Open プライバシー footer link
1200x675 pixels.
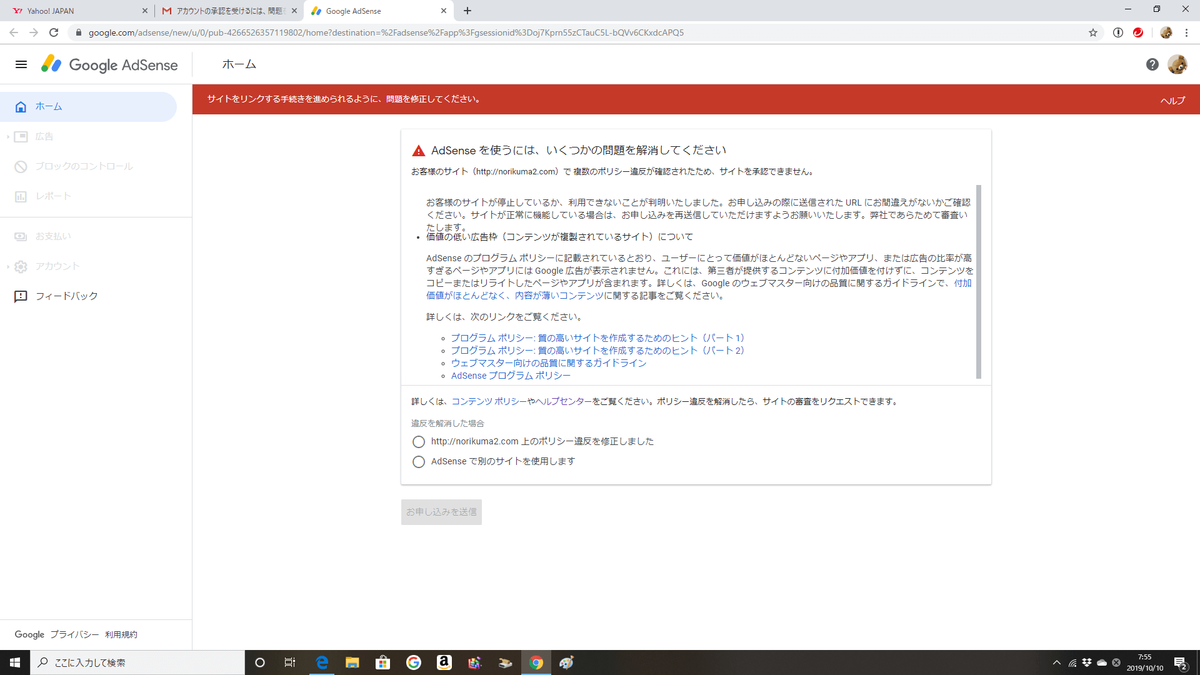click(74, 635)
